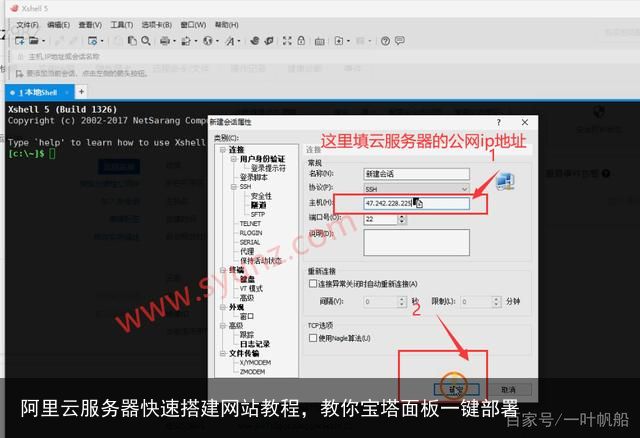Click the 主机(H) host IP field
This screenshot has width=640, height=438.
click(416, 203)
